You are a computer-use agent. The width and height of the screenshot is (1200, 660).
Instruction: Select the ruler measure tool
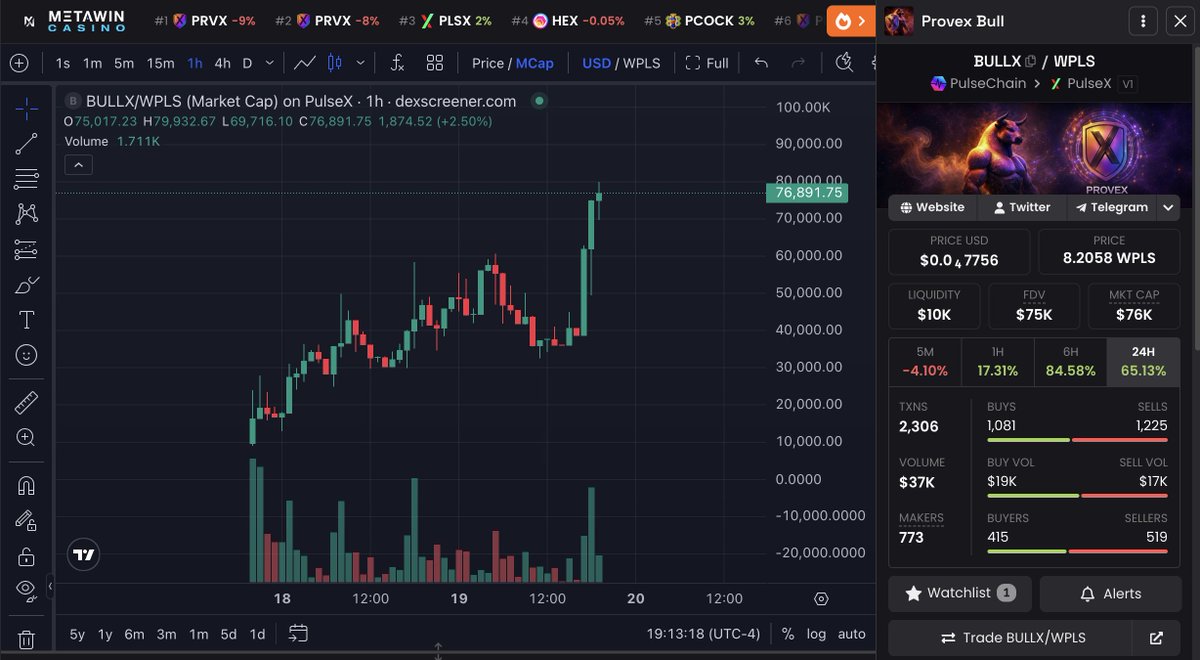[x=27, y=403]
